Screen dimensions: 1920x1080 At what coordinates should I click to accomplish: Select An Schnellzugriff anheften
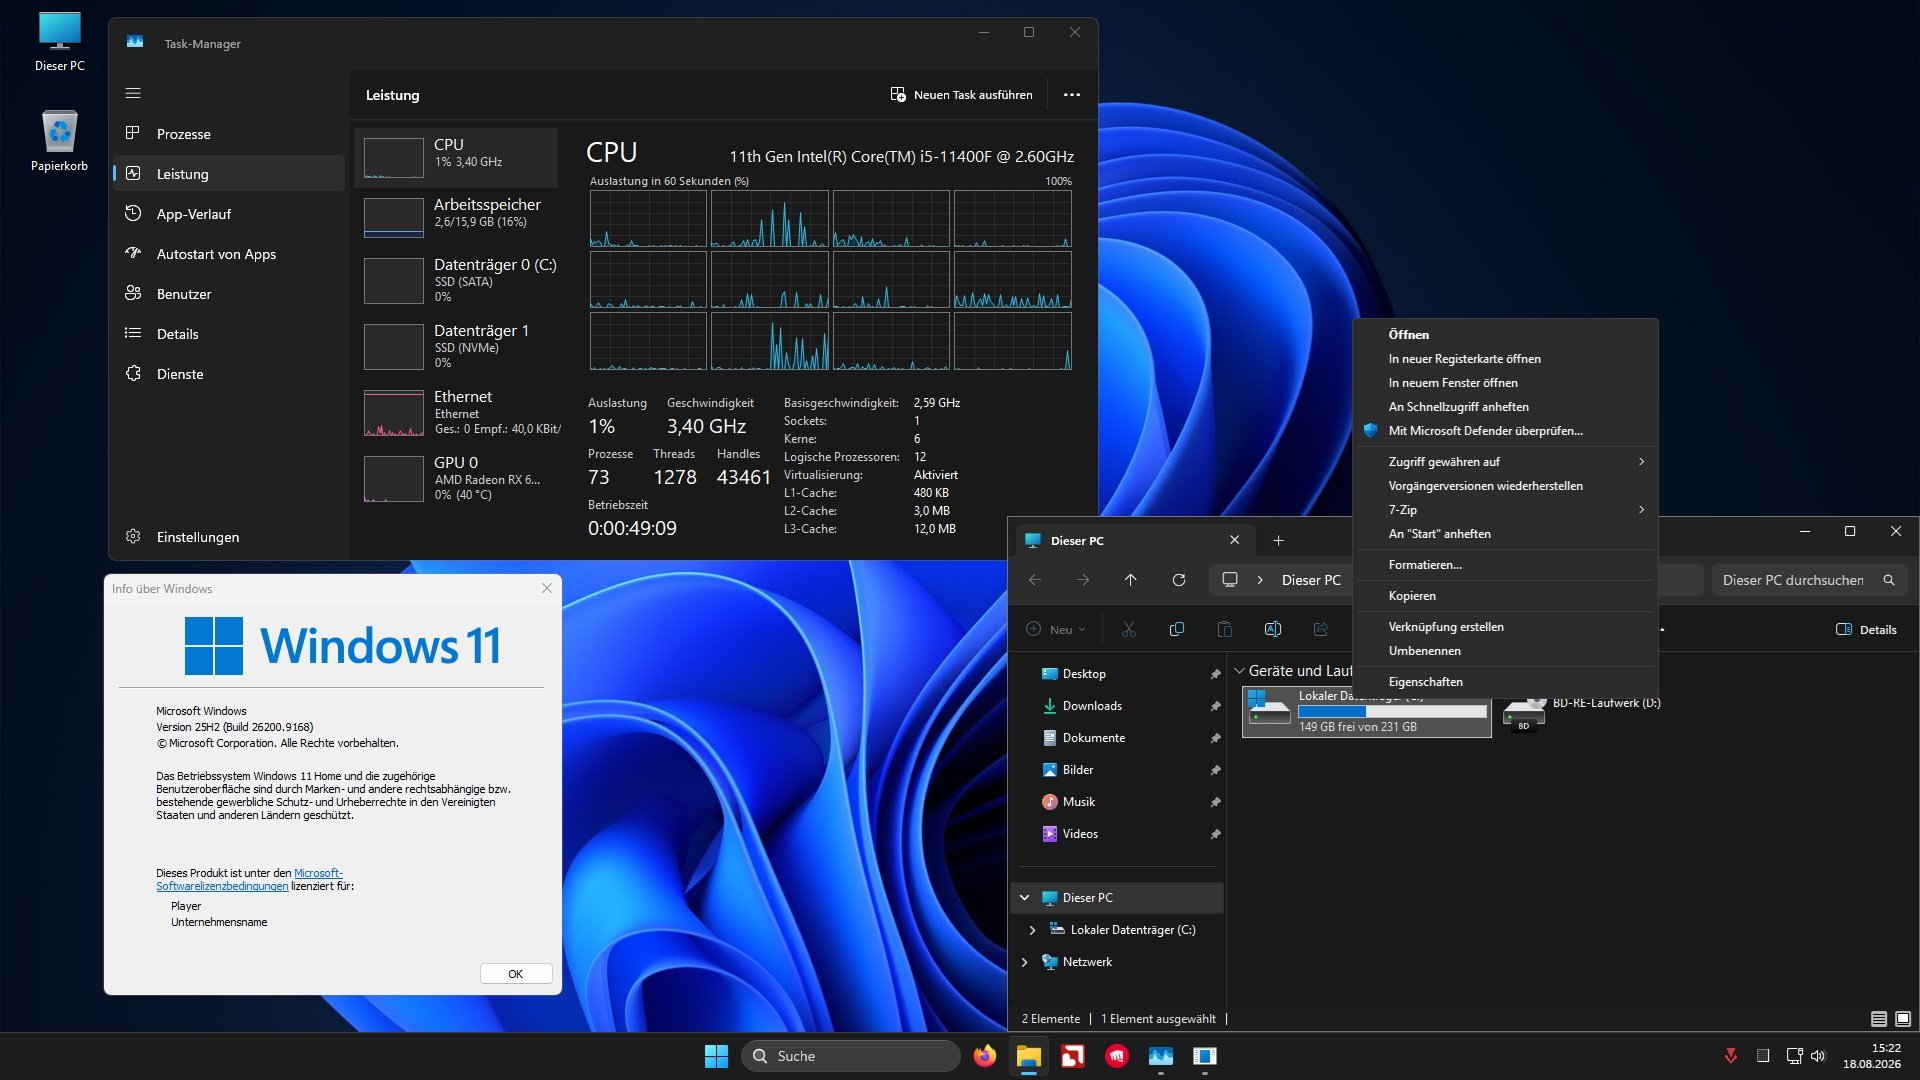[x=1505, y=407]
